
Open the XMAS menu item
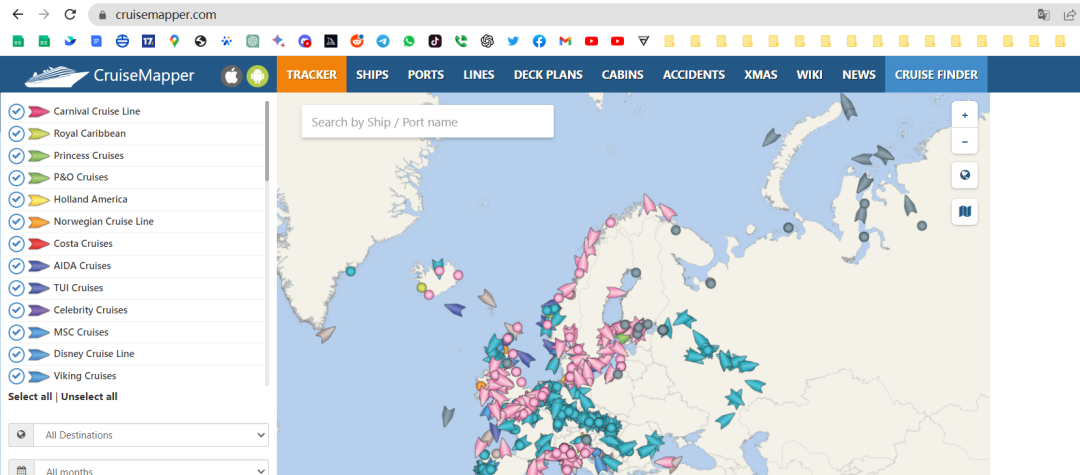[760, 75]
